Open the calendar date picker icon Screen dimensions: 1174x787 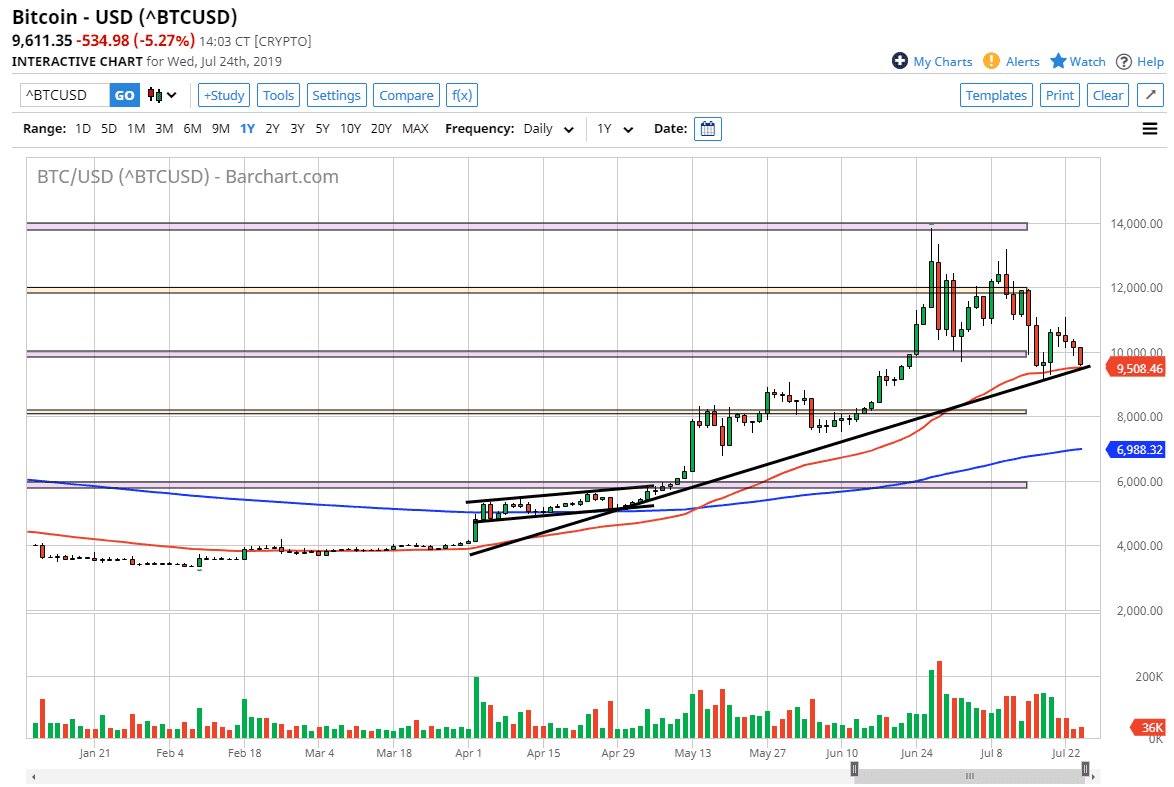708,129
